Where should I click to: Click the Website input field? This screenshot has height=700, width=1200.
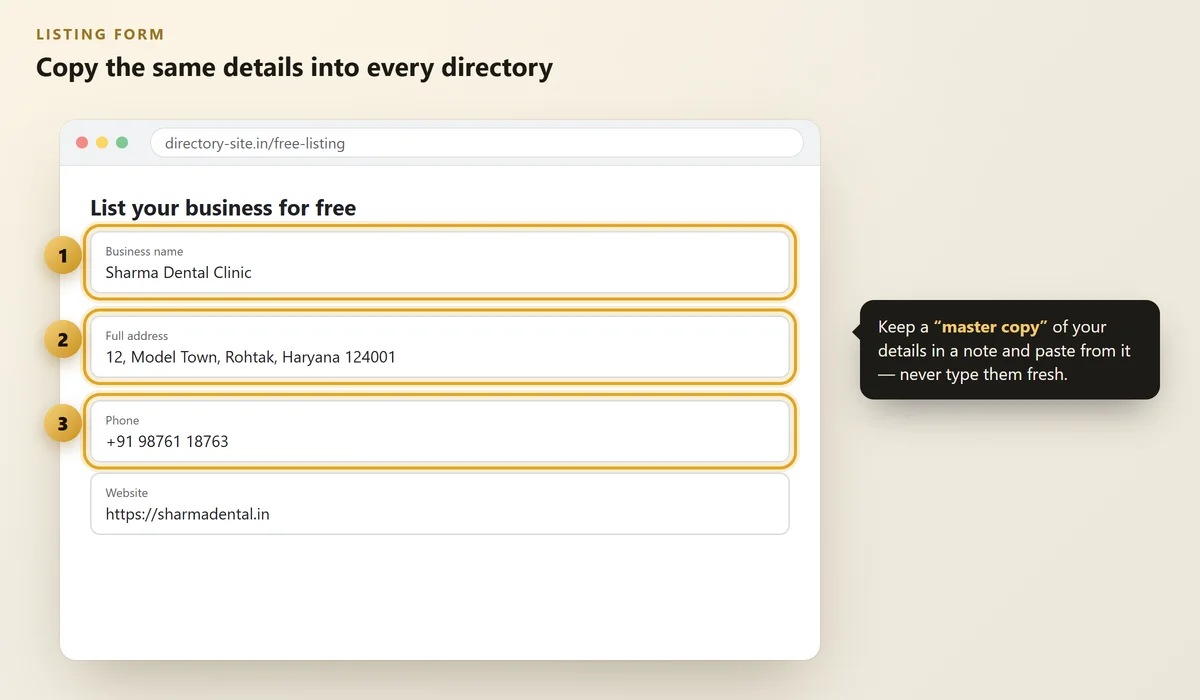[x=440, y=504]
